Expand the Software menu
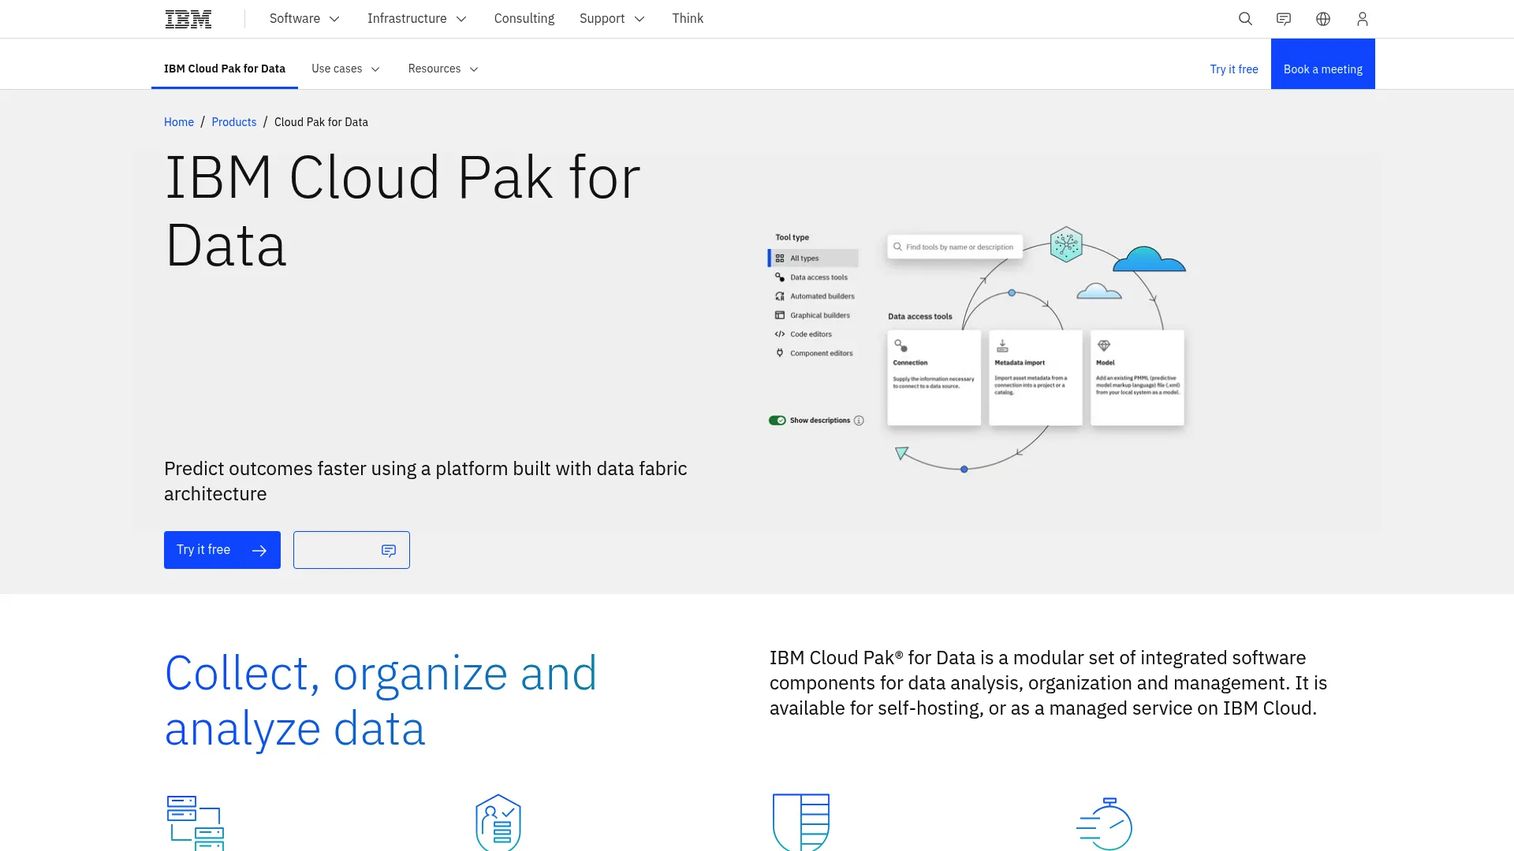The height and width of the screenshot is (851, 1514). point(304,19)
